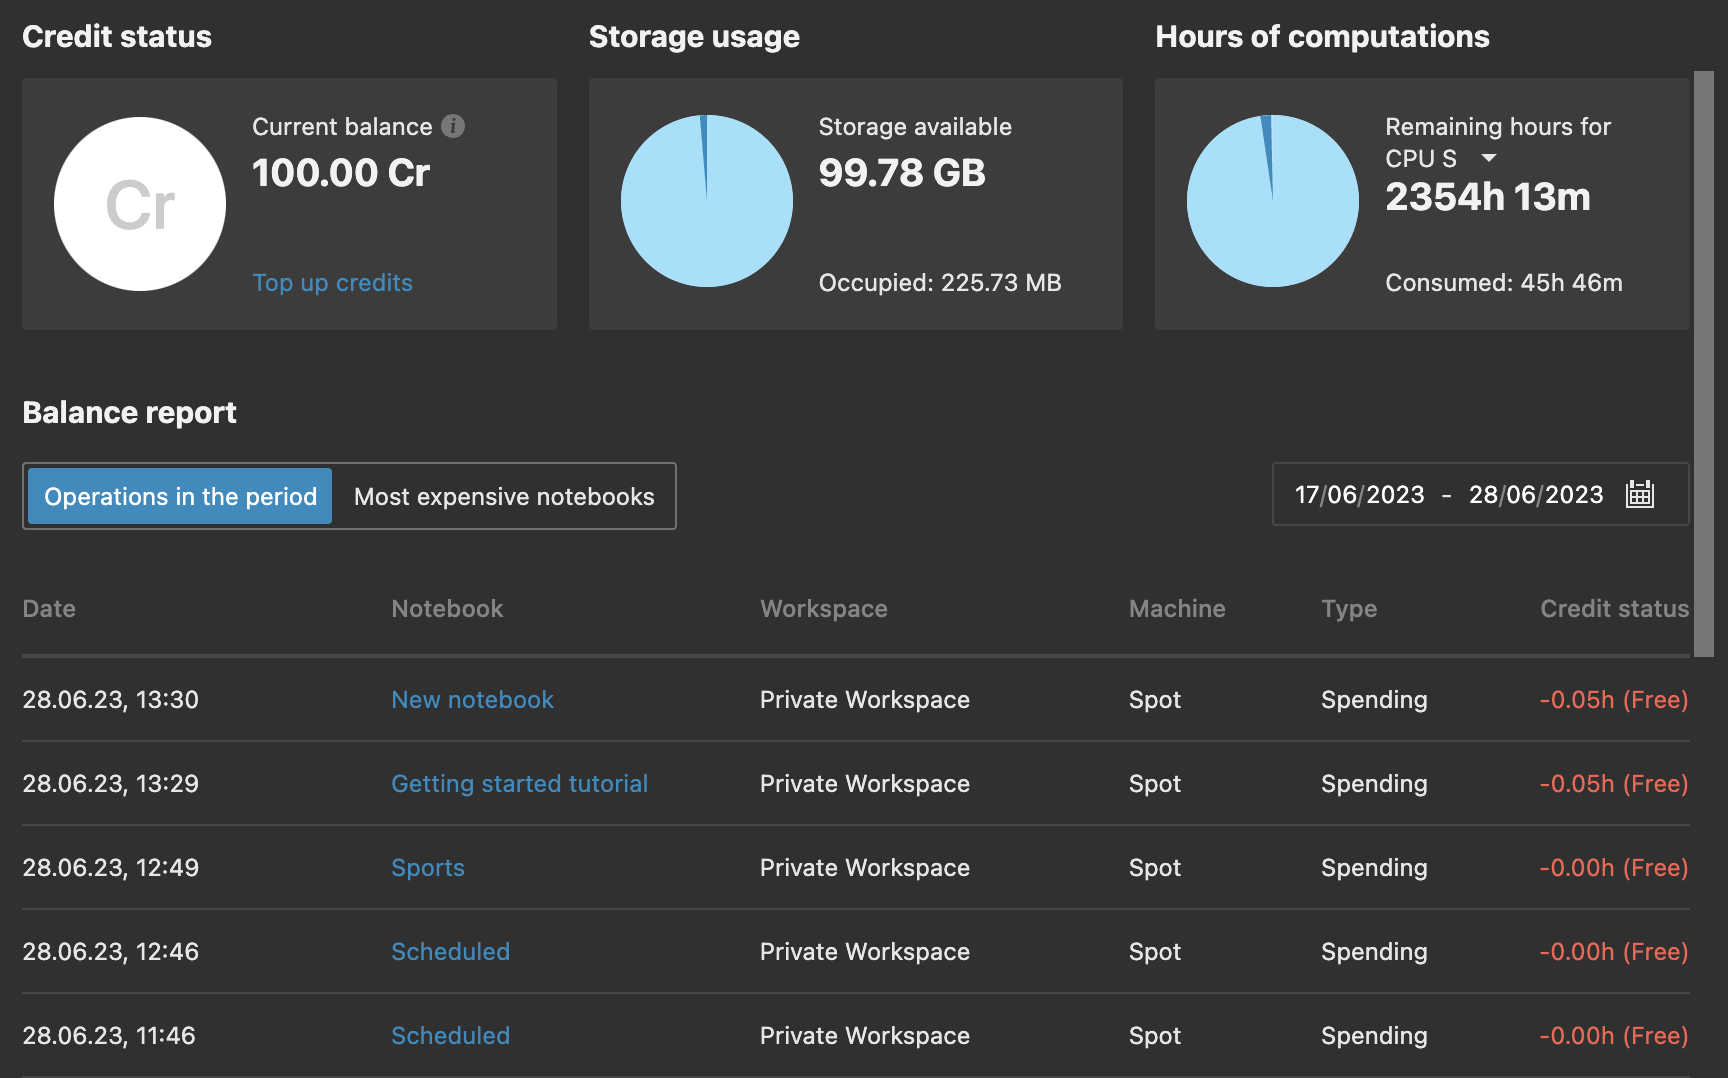Click the white Cr credit badge
The width and height of the screenshot is (1728, 1078).
pos(139,203)
